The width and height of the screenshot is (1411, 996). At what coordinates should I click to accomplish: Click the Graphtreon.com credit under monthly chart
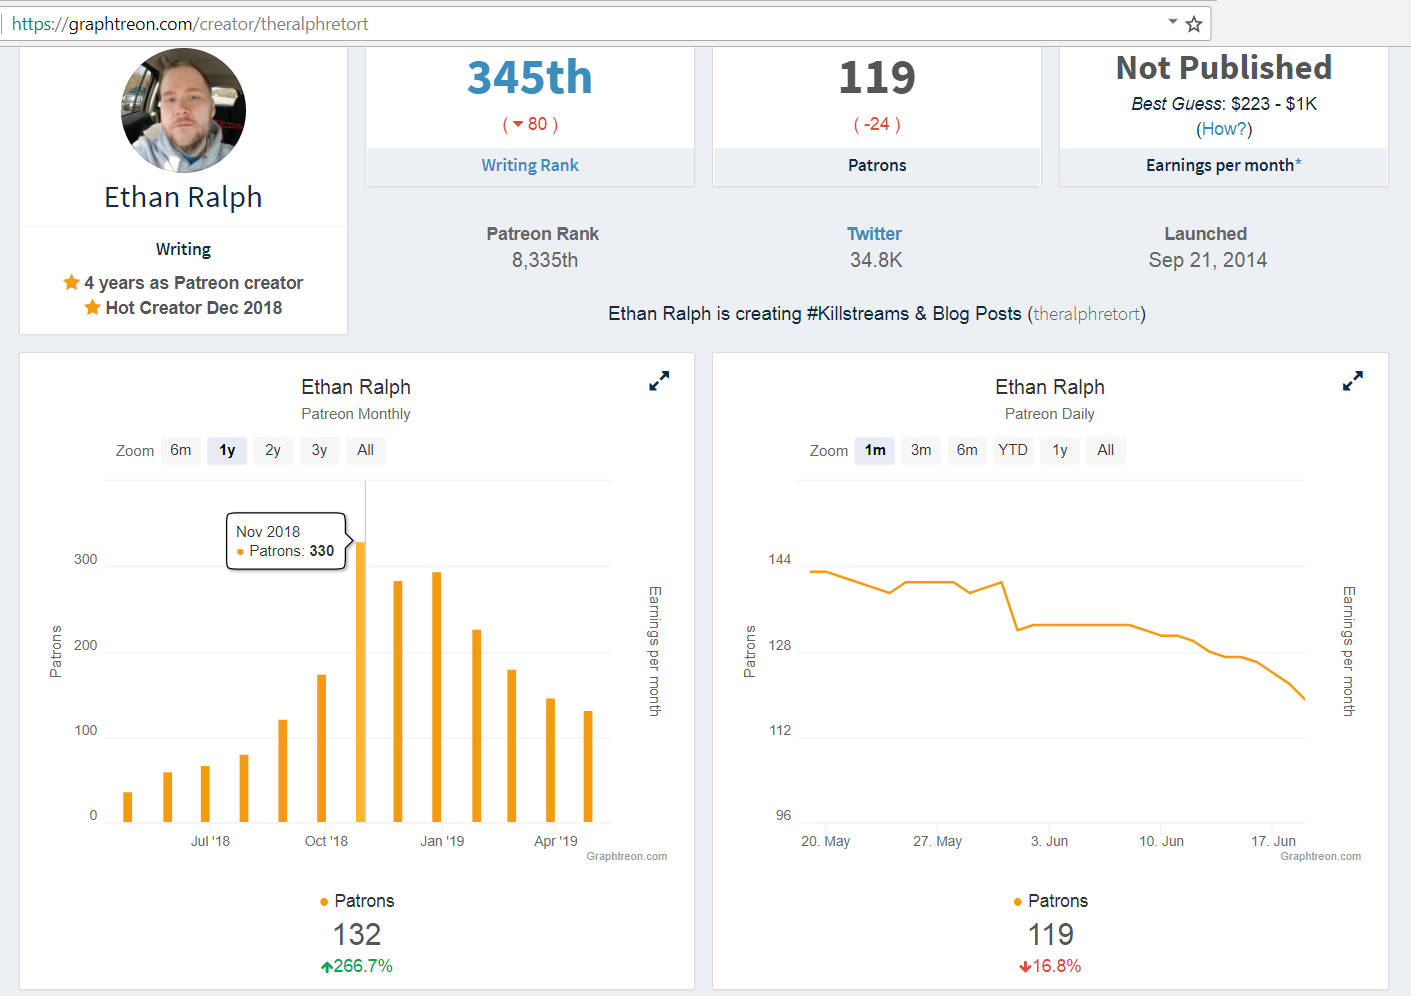[x=627, y=856]
